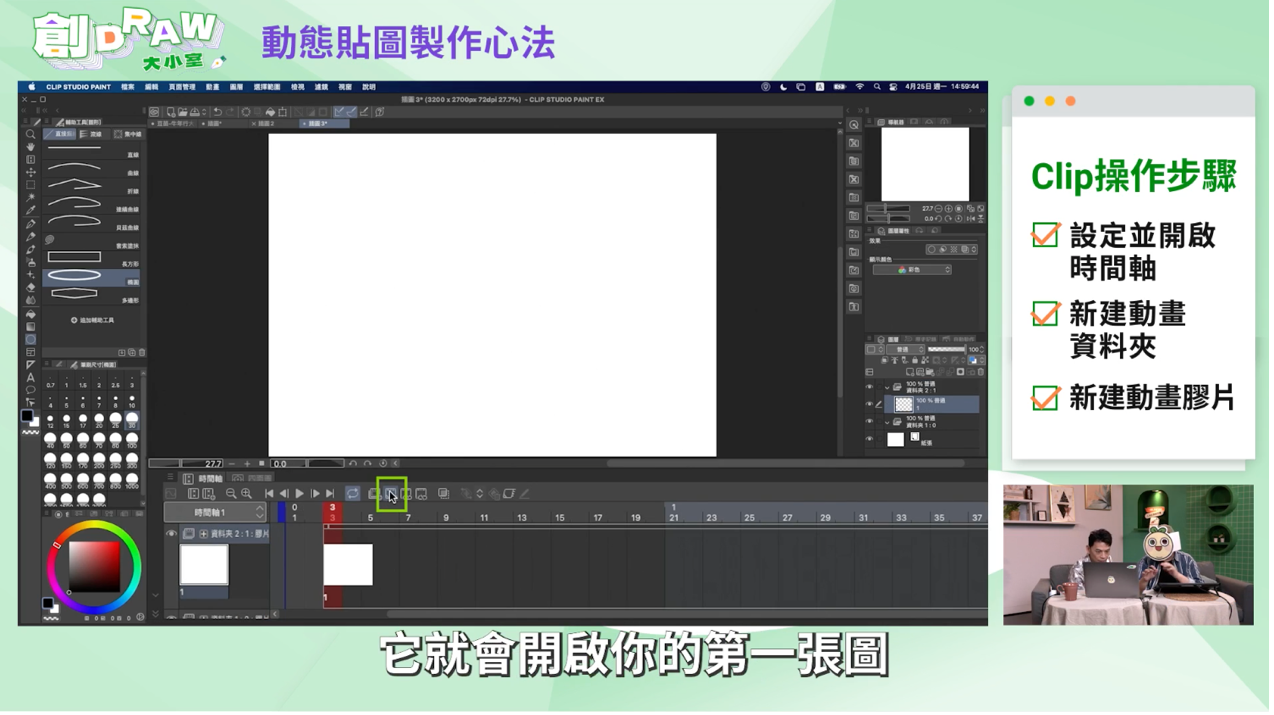Screen dimensions: 1274x715
Task: Step to next frame
Action: tap(315, 493)
